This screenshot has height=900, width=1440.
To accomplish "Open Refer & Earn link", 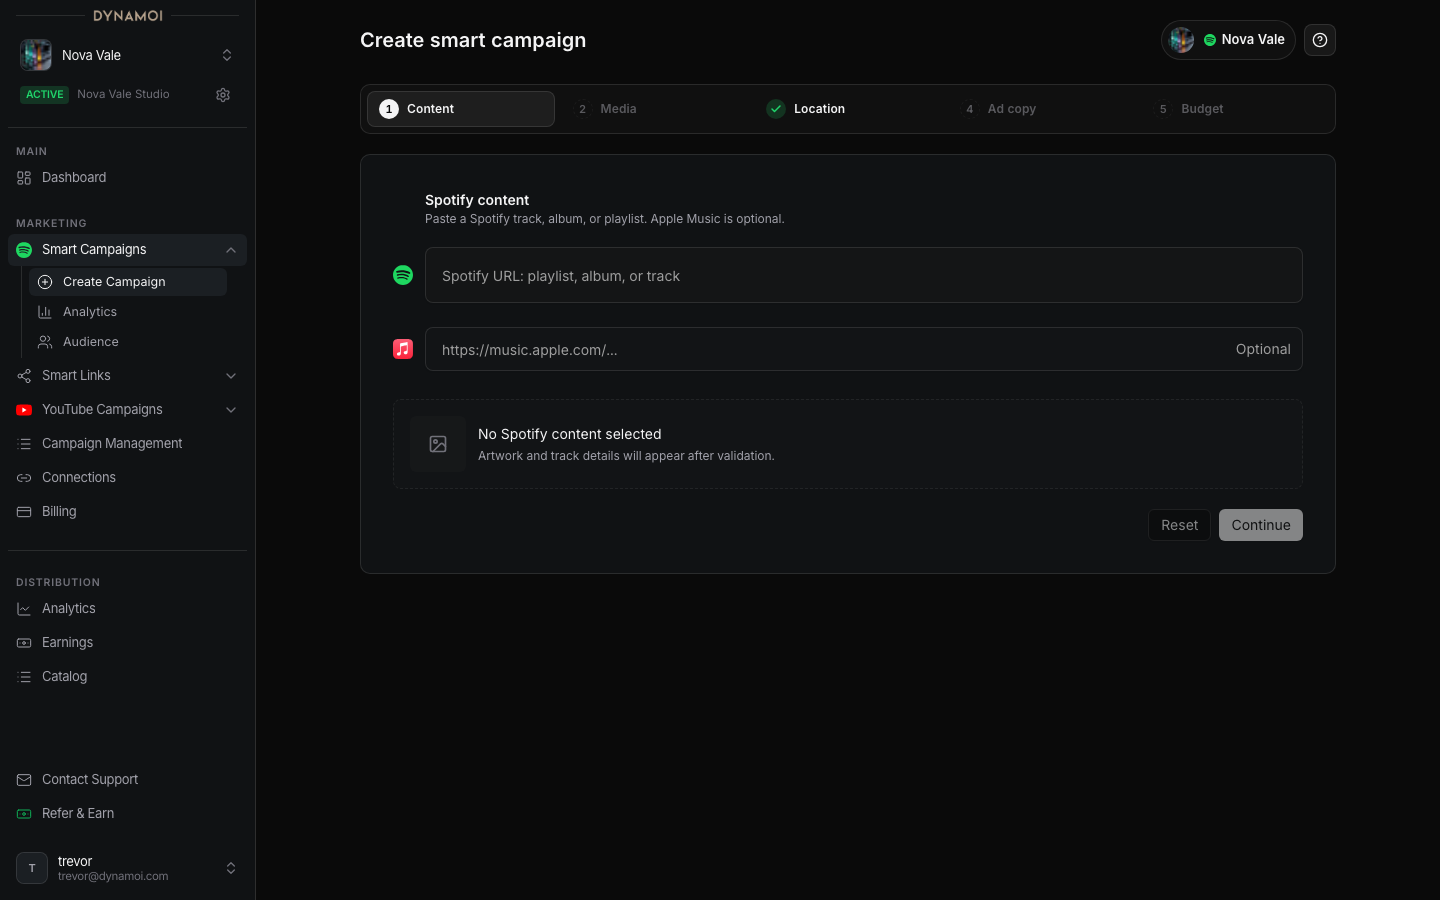I will [127, 814].
